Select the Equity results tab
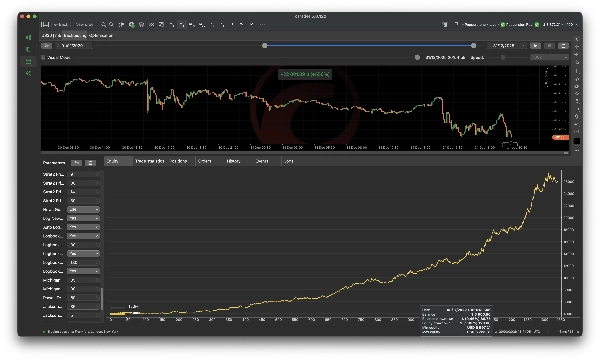600x360 pixels. click(118, 161)
